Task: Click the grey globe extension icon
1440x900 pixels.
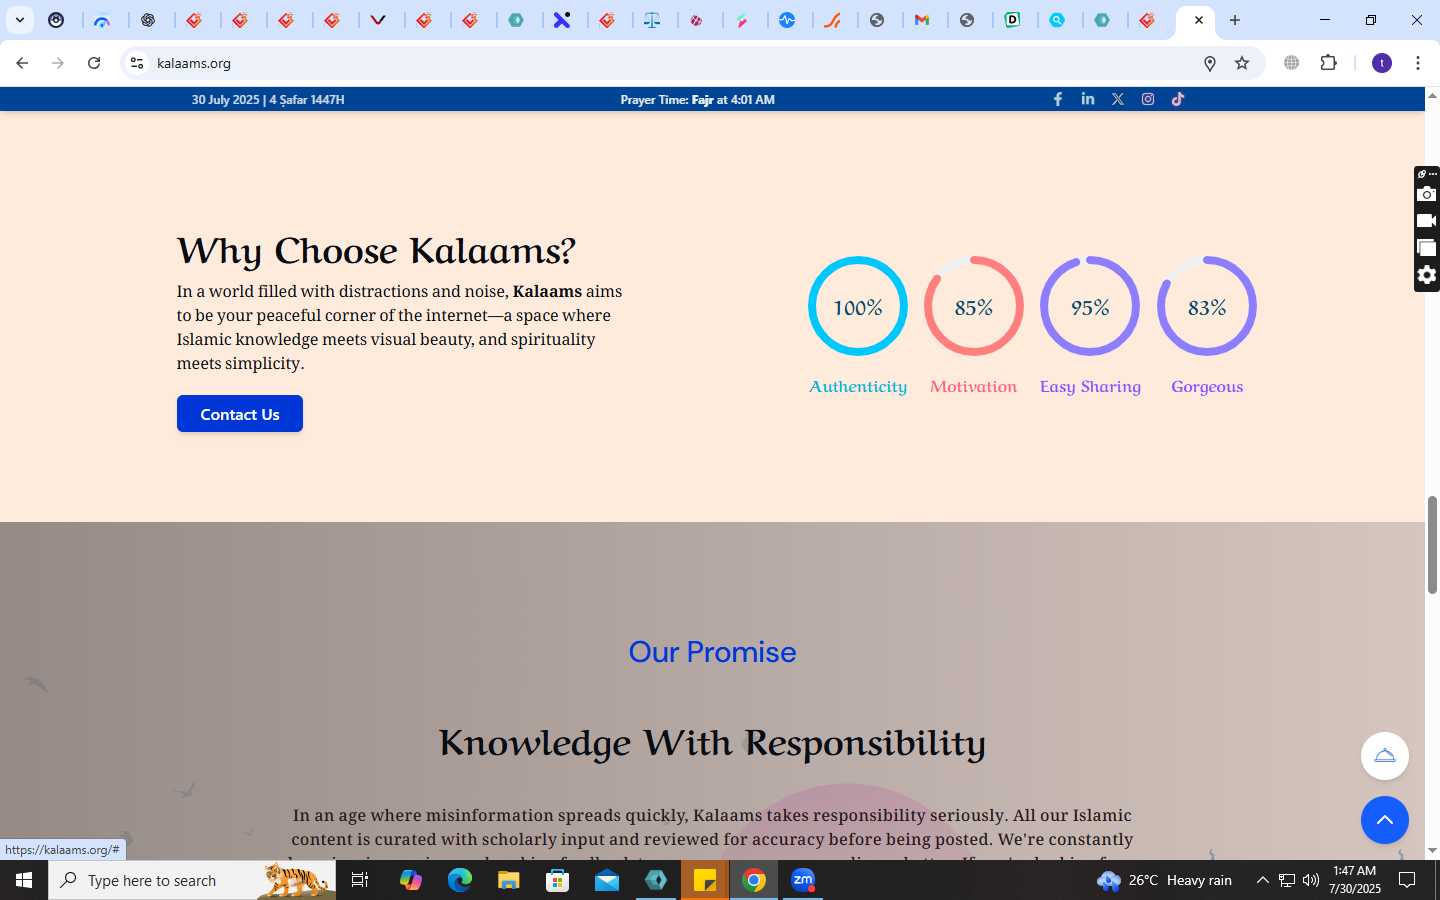Action: [x=1292, y=63]
